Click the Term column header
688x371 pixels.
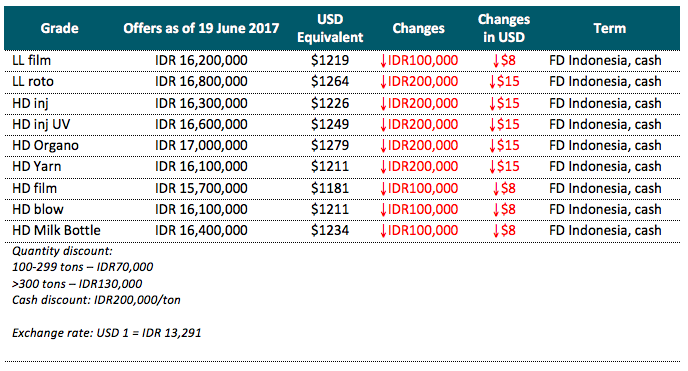click(609, 29)
